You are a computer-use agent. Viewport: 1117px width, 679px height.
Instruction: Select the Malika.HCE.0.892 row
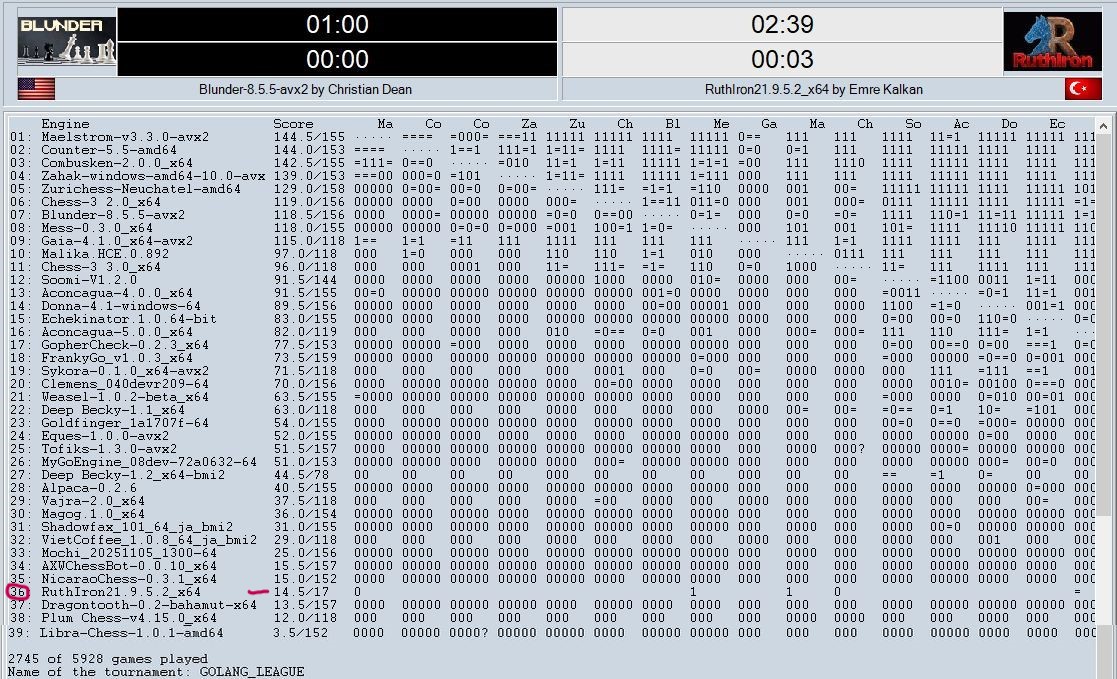coord(552,254)
